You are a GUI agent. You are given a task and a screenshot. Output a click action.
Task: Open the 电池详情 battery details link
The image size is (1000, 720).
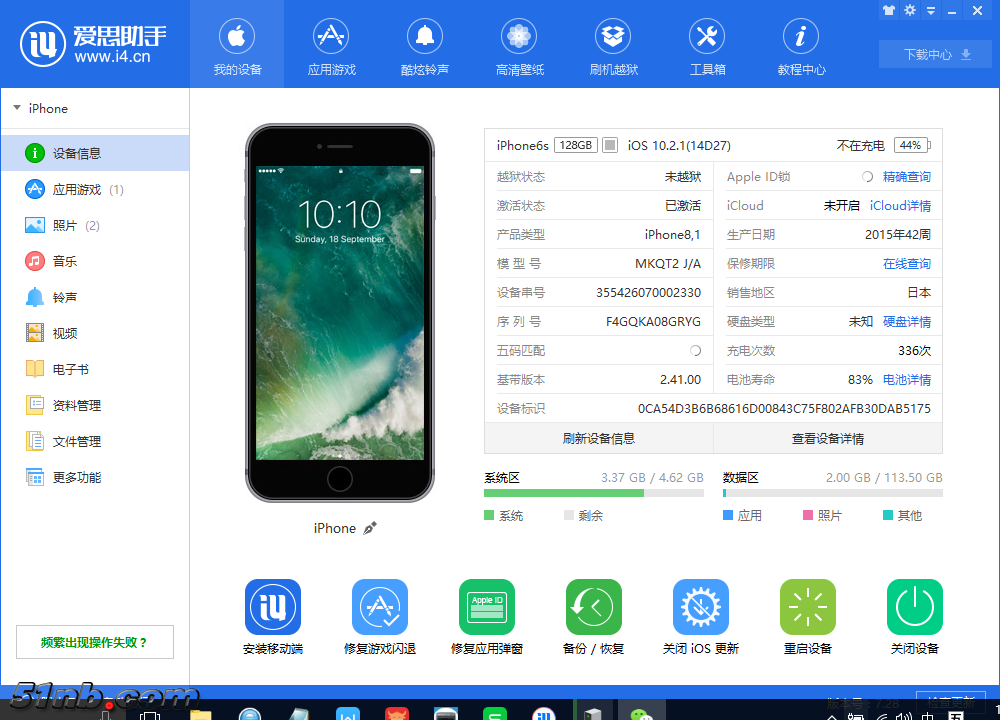(x=906, y=379)
